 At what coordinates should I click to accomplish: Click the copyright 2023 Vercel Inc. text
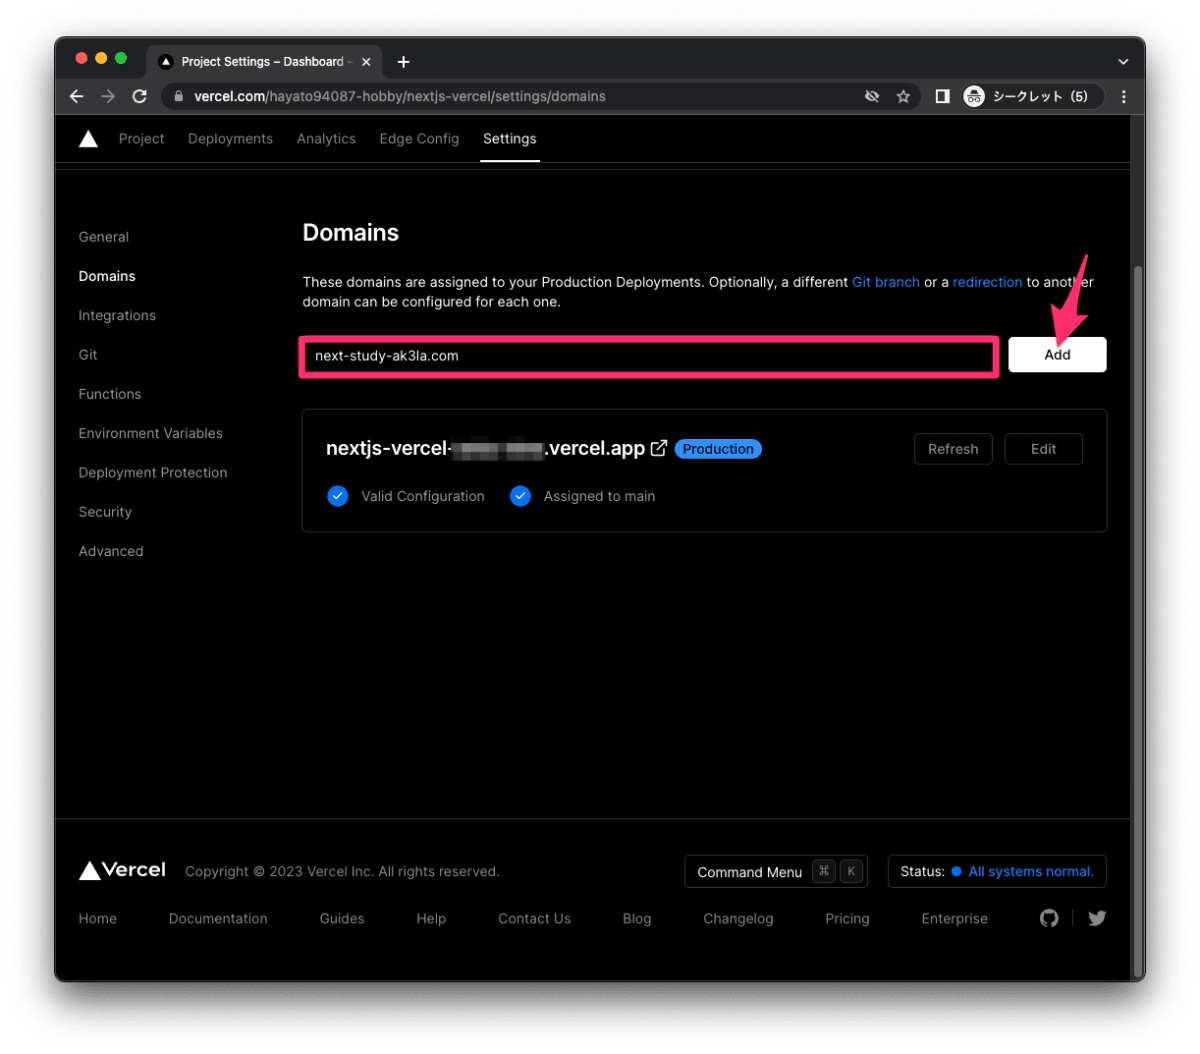(x=342, y=872)
